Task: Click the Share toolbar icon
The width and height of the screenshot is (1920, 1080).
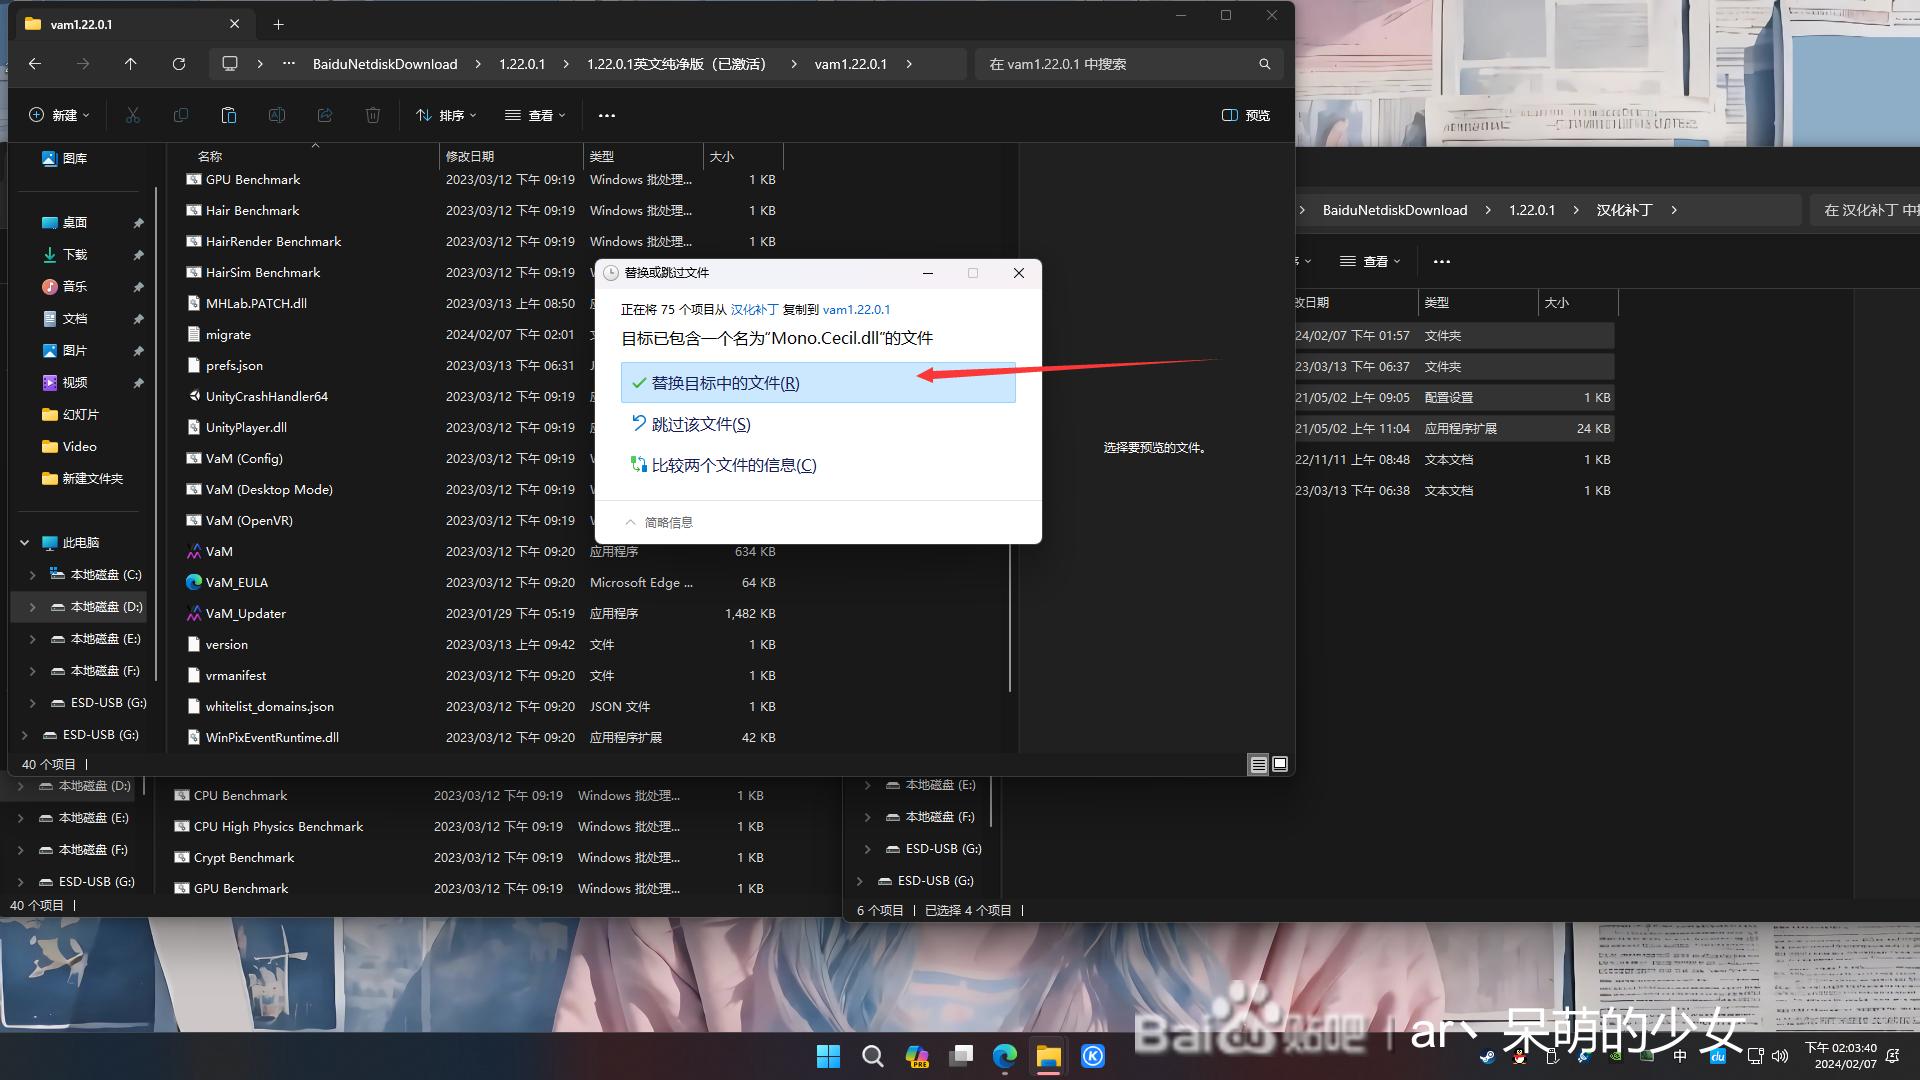Action: coord(325,115)
